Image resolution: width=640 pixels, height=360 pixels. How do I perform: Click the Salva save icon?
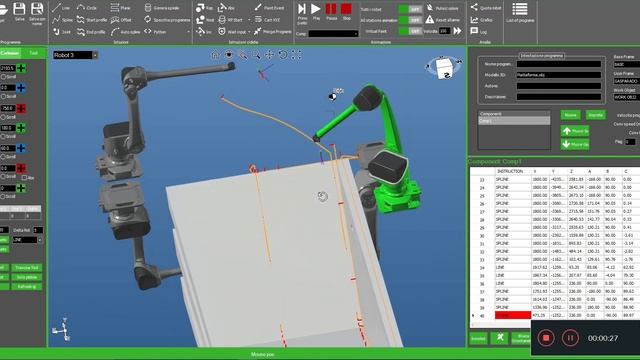pos(19,9)
